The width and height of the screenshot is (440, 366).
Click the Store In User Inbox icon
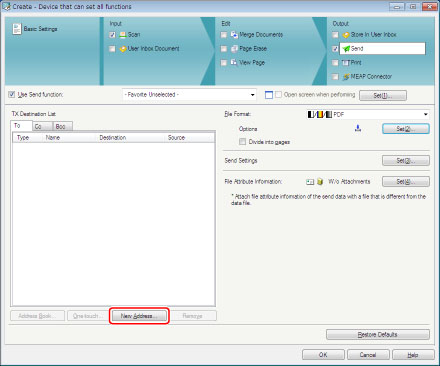point(346,35)
